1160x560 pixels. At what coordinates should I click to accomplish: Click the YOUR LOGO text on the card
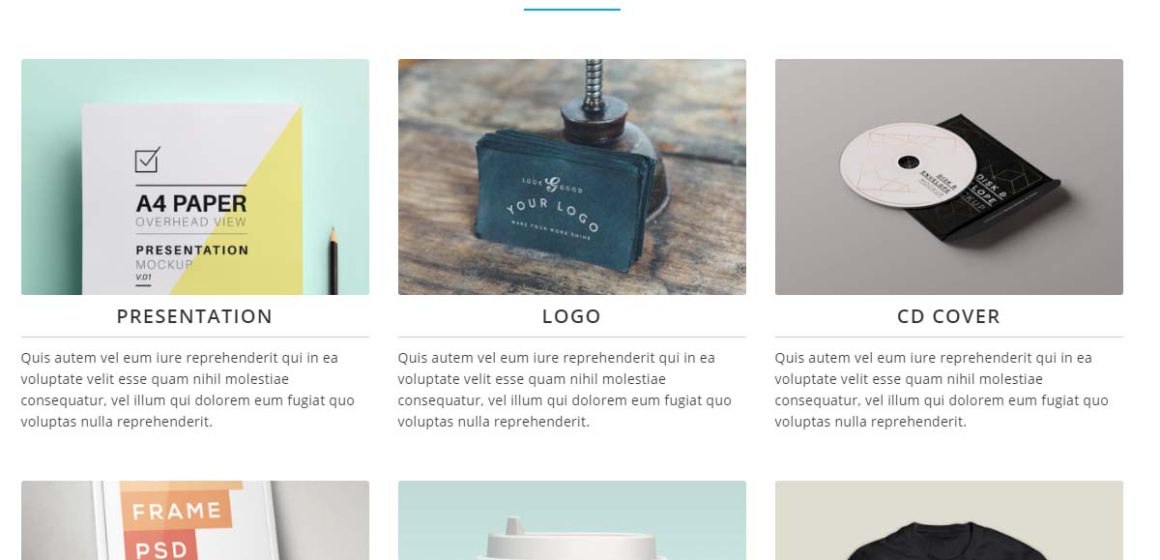pos(553,214)
